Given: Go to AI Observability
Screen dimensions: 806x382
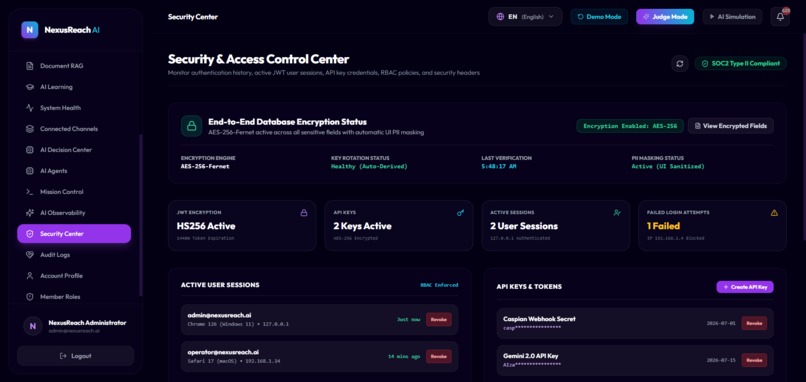Looking at the screenshot, I should coord(74,213).
